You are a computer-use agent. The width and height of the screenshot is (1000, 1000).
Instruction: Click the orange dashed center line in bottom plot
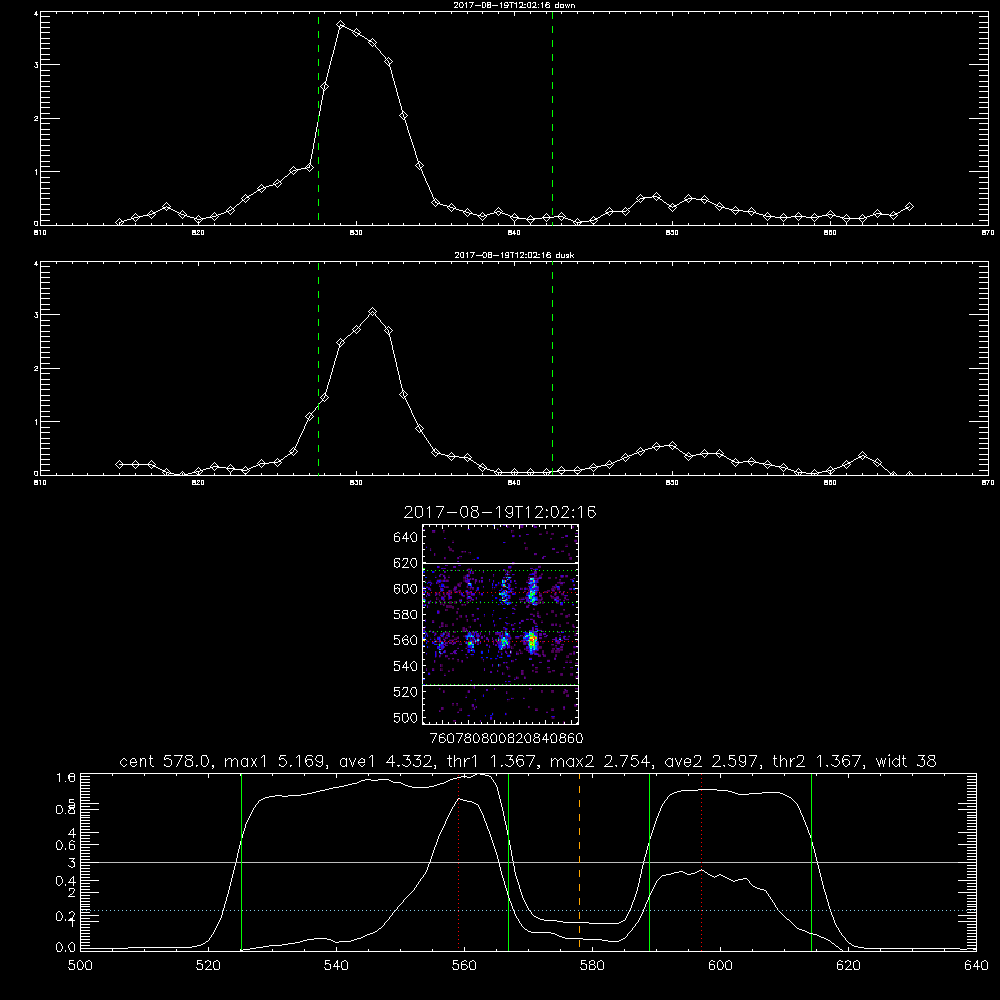[579, 861]
